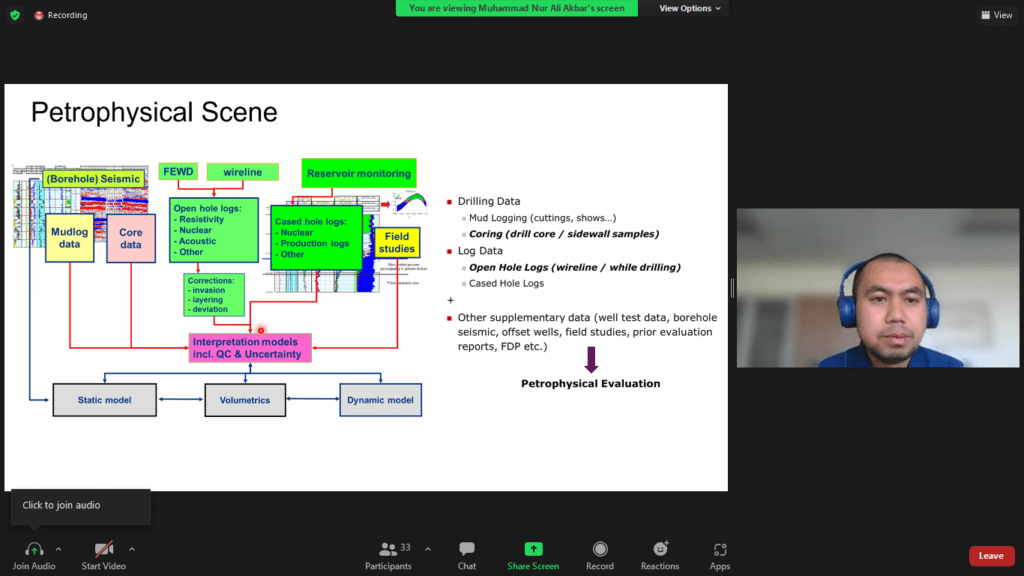Open the Participants panel
Screen dimensions: 1024x576
point(388,549)
